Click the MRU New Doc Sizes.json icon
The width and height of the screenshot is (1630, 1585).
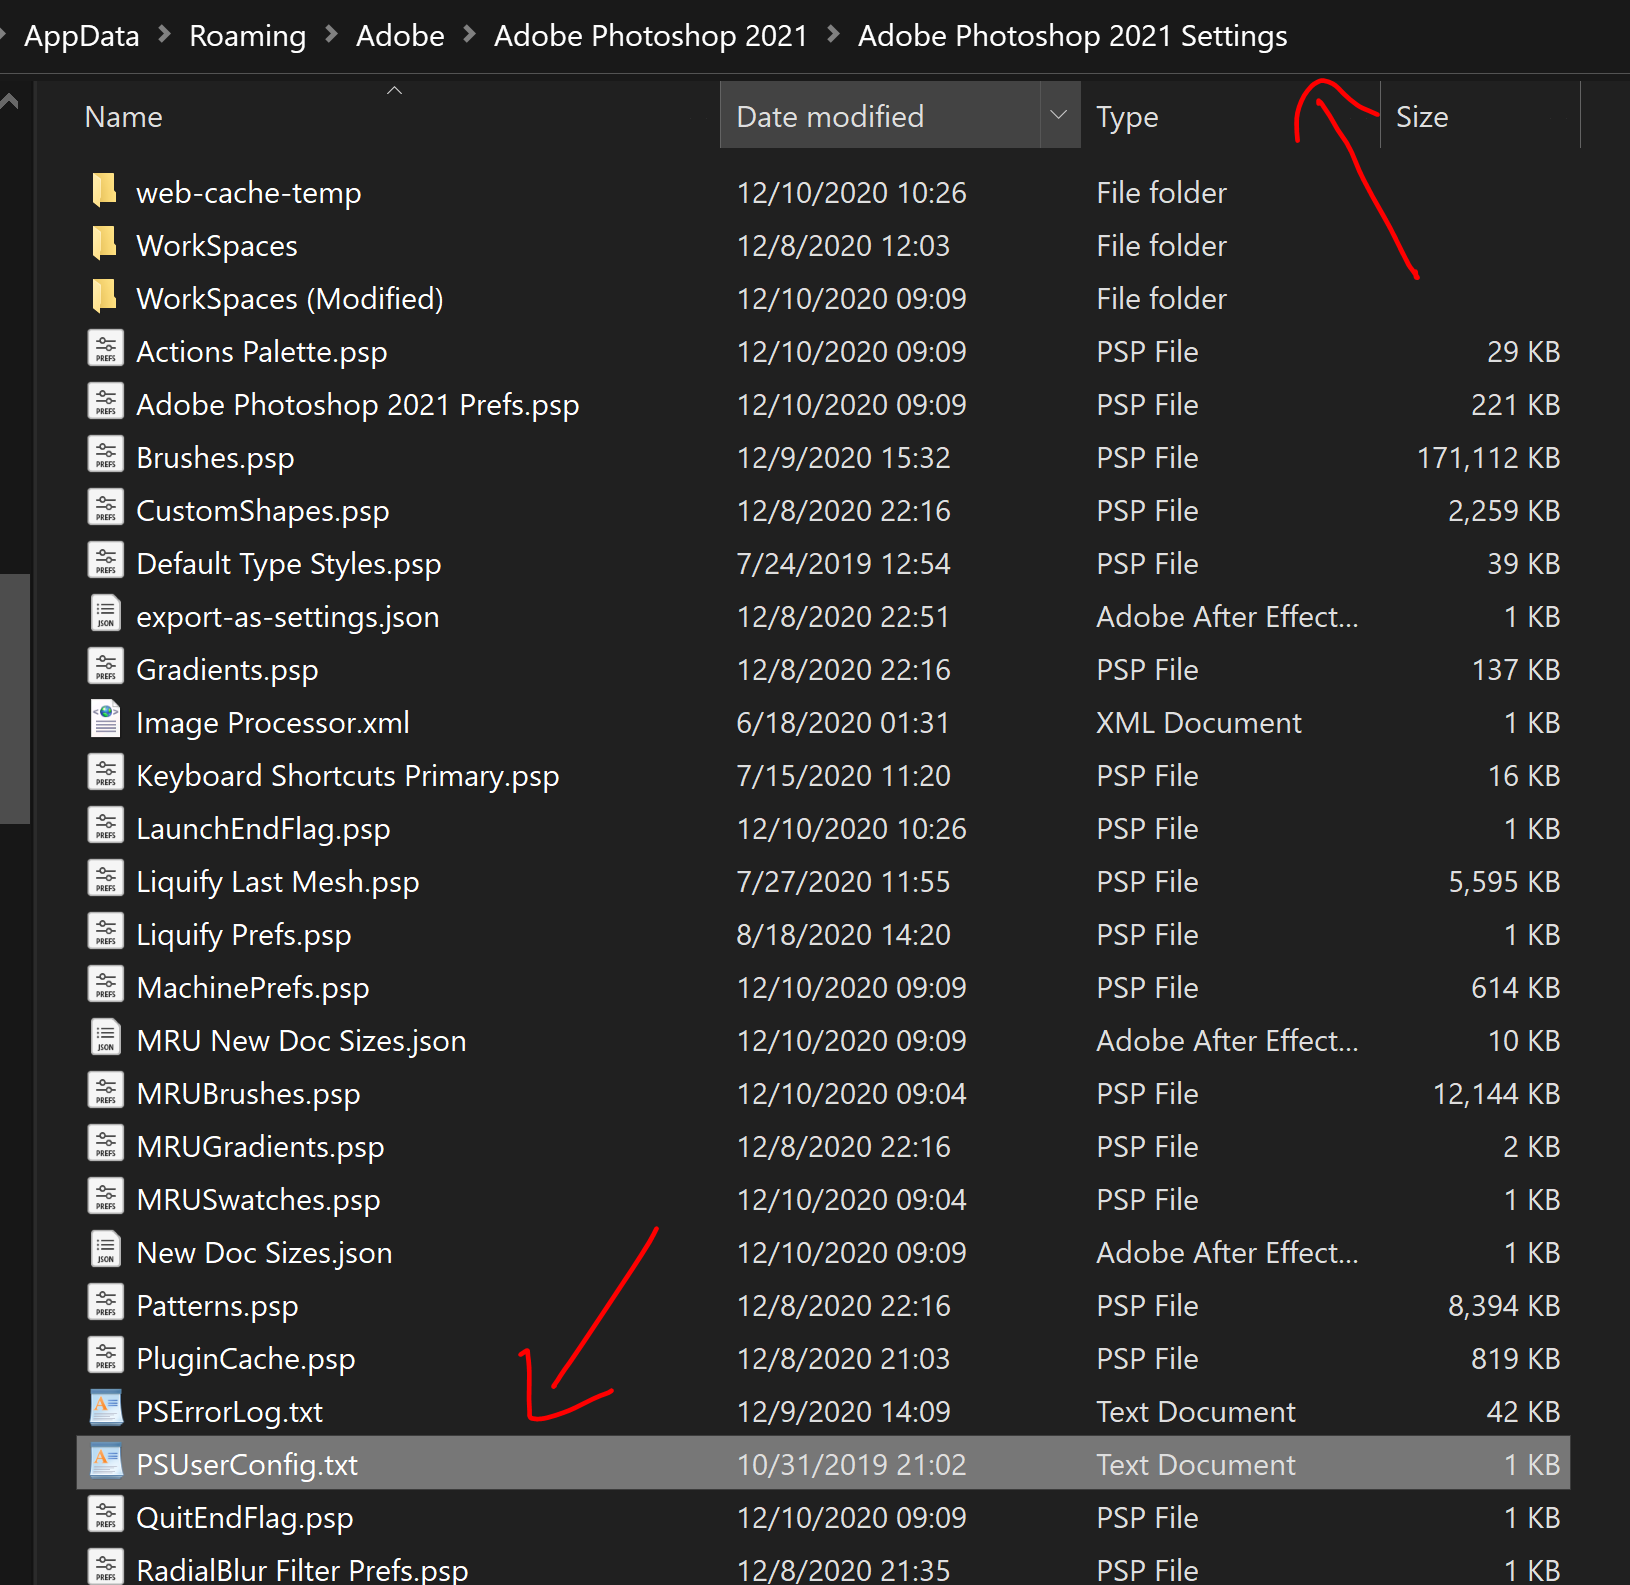(106, 1037)
